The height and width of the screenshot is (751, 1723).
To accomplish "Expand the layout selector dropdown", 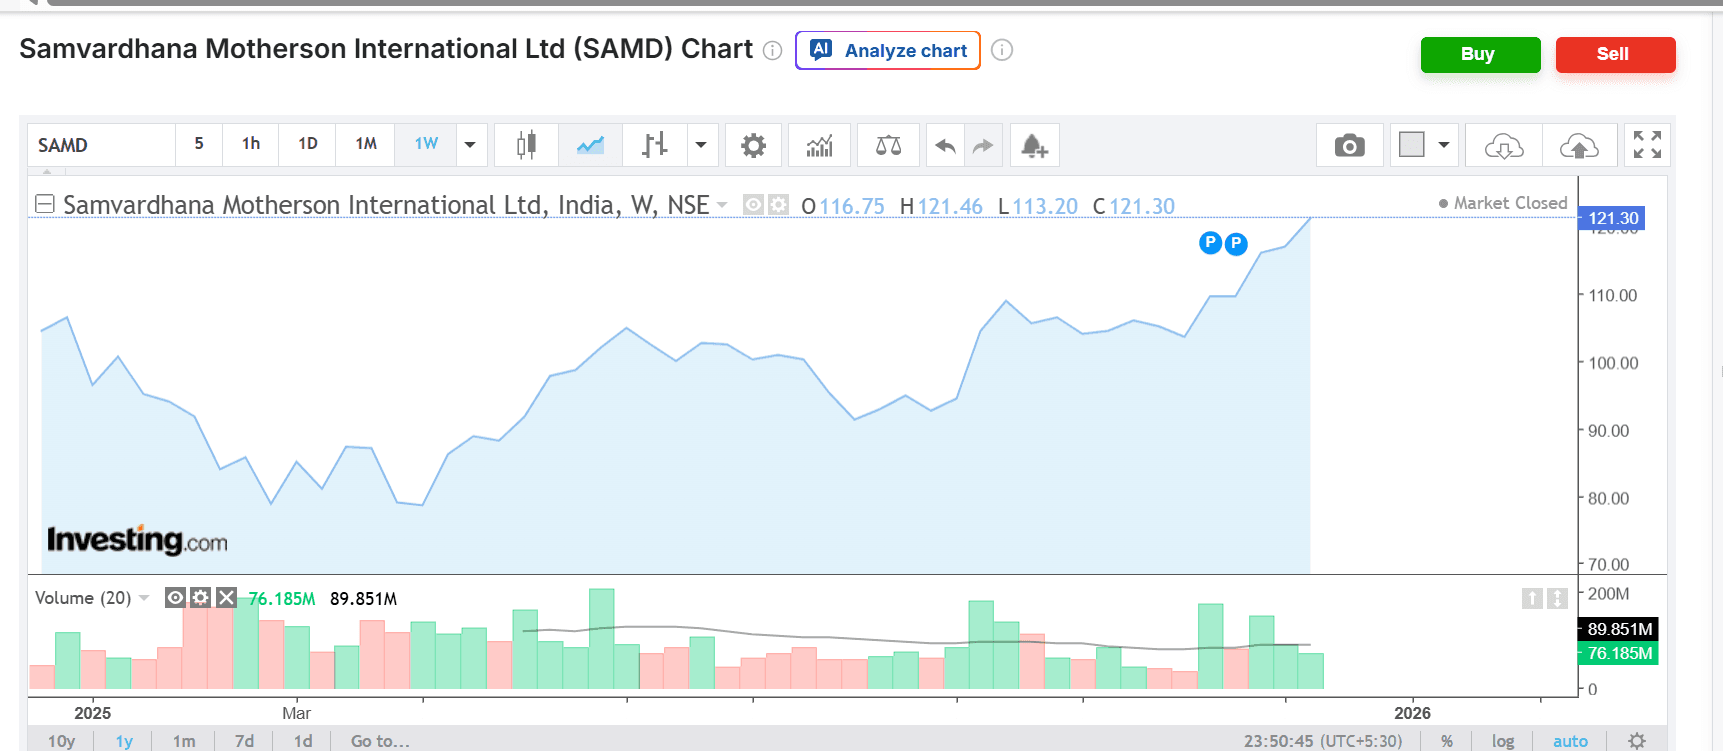I will pos(1444,145).
